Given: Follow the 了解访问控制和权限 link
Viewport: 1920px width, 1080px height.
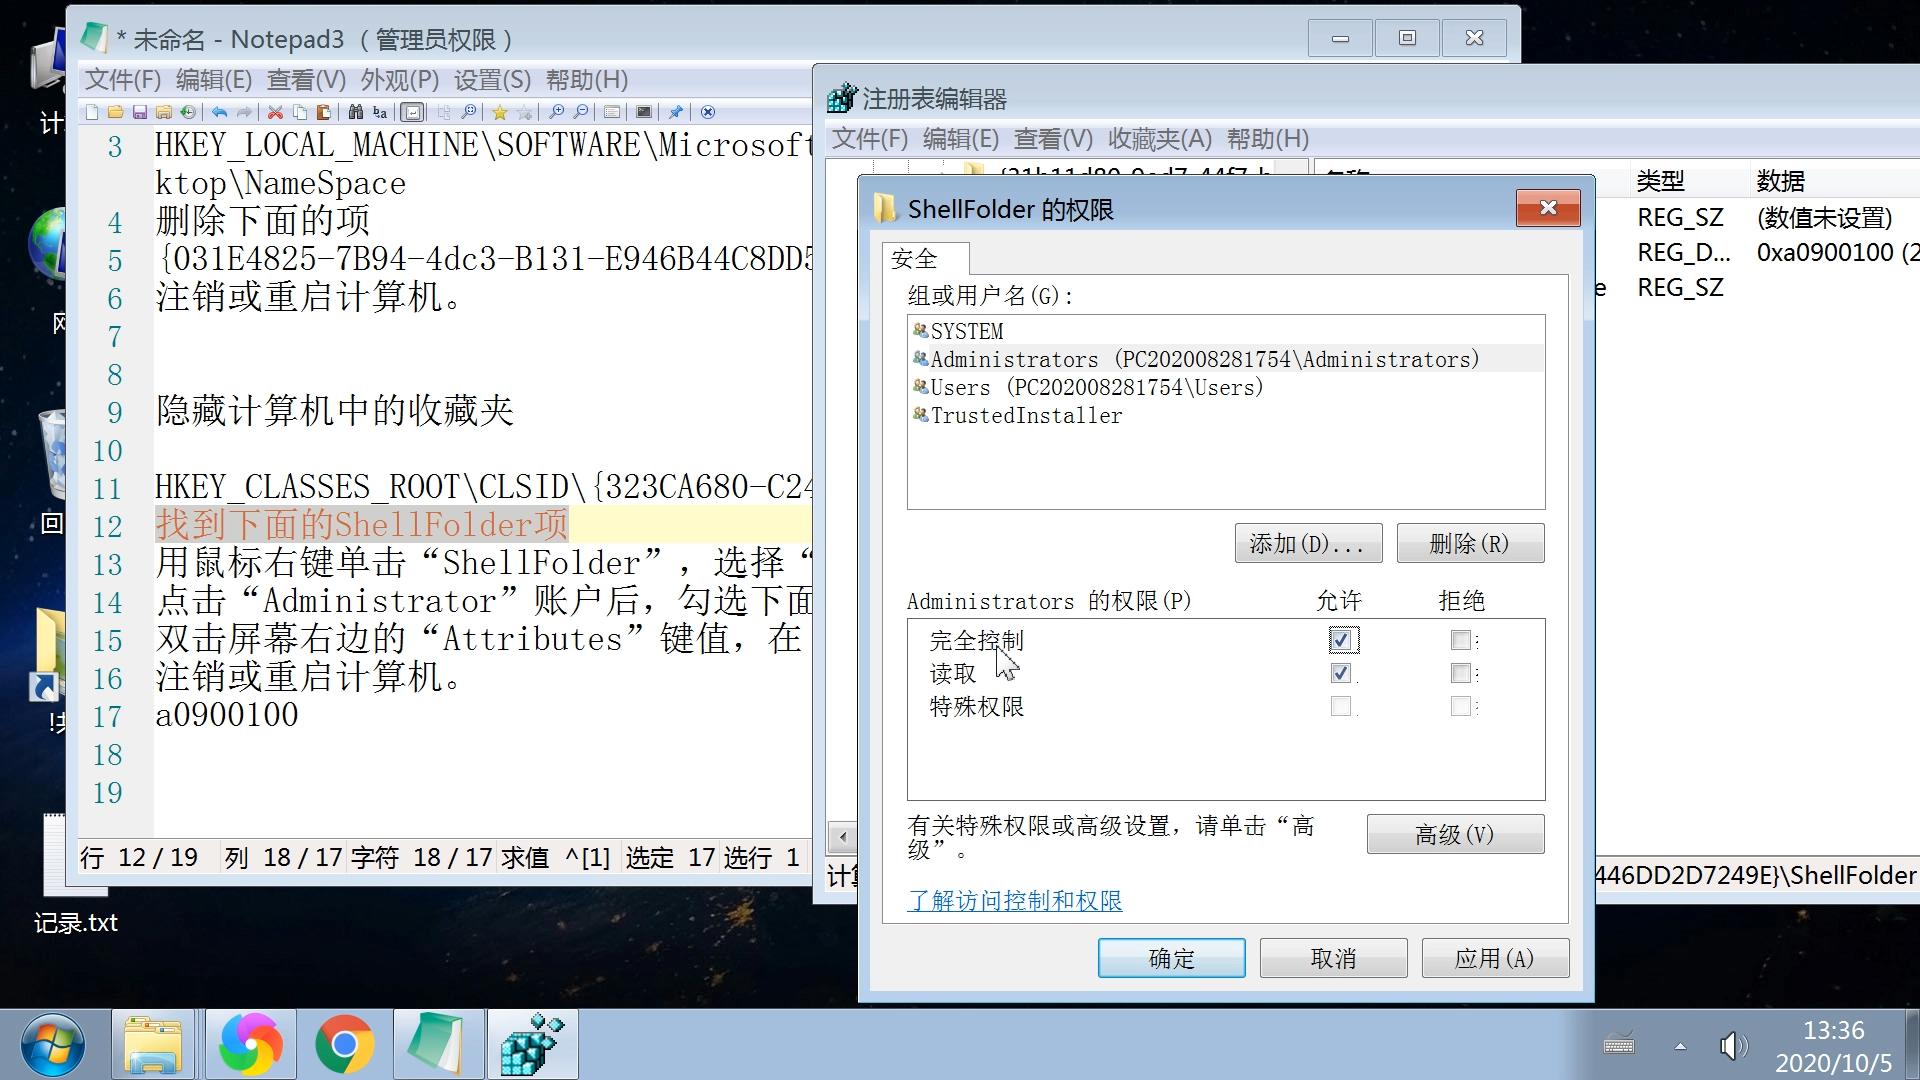Looking at the screenshot, I should pyautogui.click(x=1014, y=901).
